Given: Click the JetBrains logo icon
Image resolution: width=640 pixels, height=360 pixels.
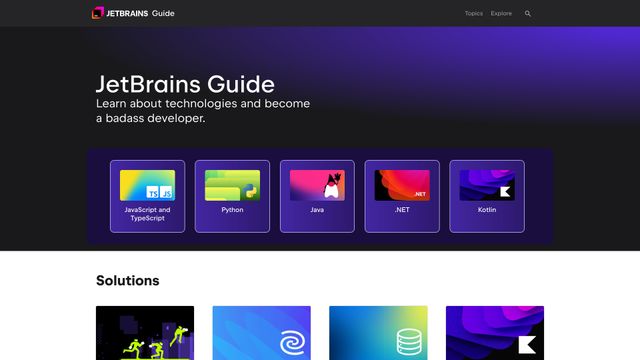Looking at the screenshot, I should [x=98, y=13].
